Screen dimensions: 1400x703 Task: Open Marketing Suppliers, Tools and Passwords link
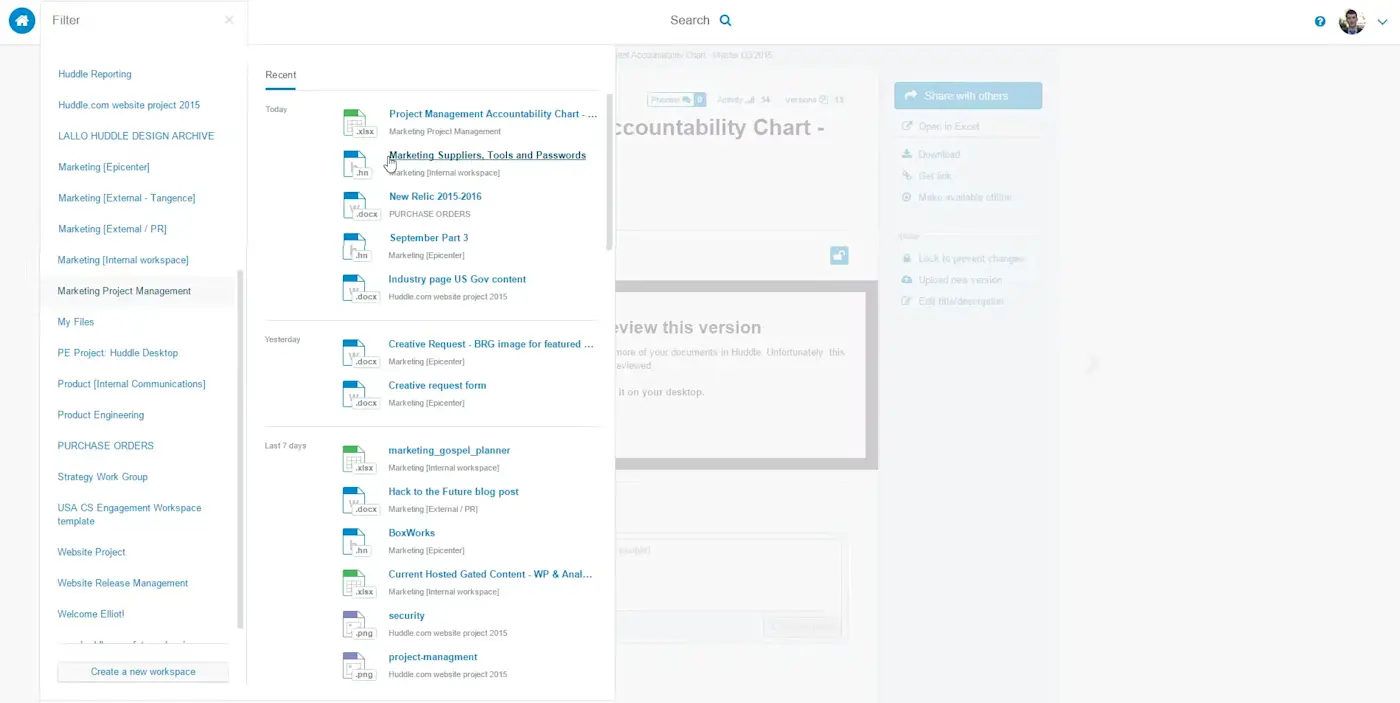coord(487,155)
